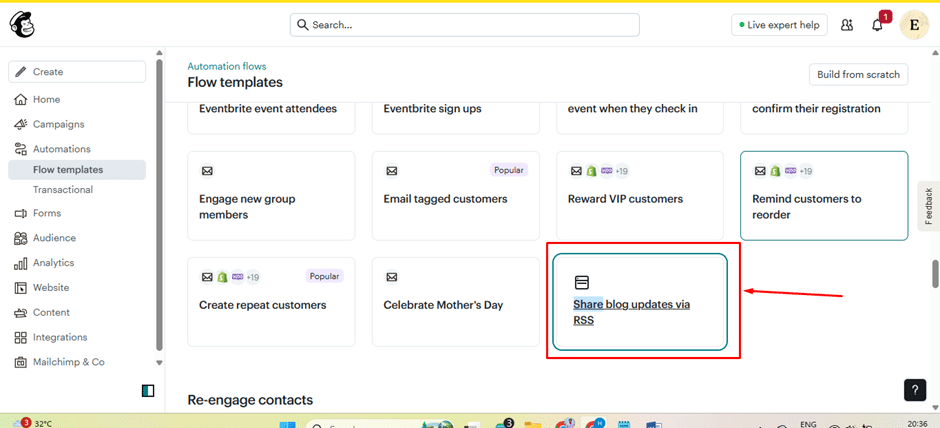940x428 pixels.
Task: Open the taskbar clock showing 20:36
Action: 919,423
